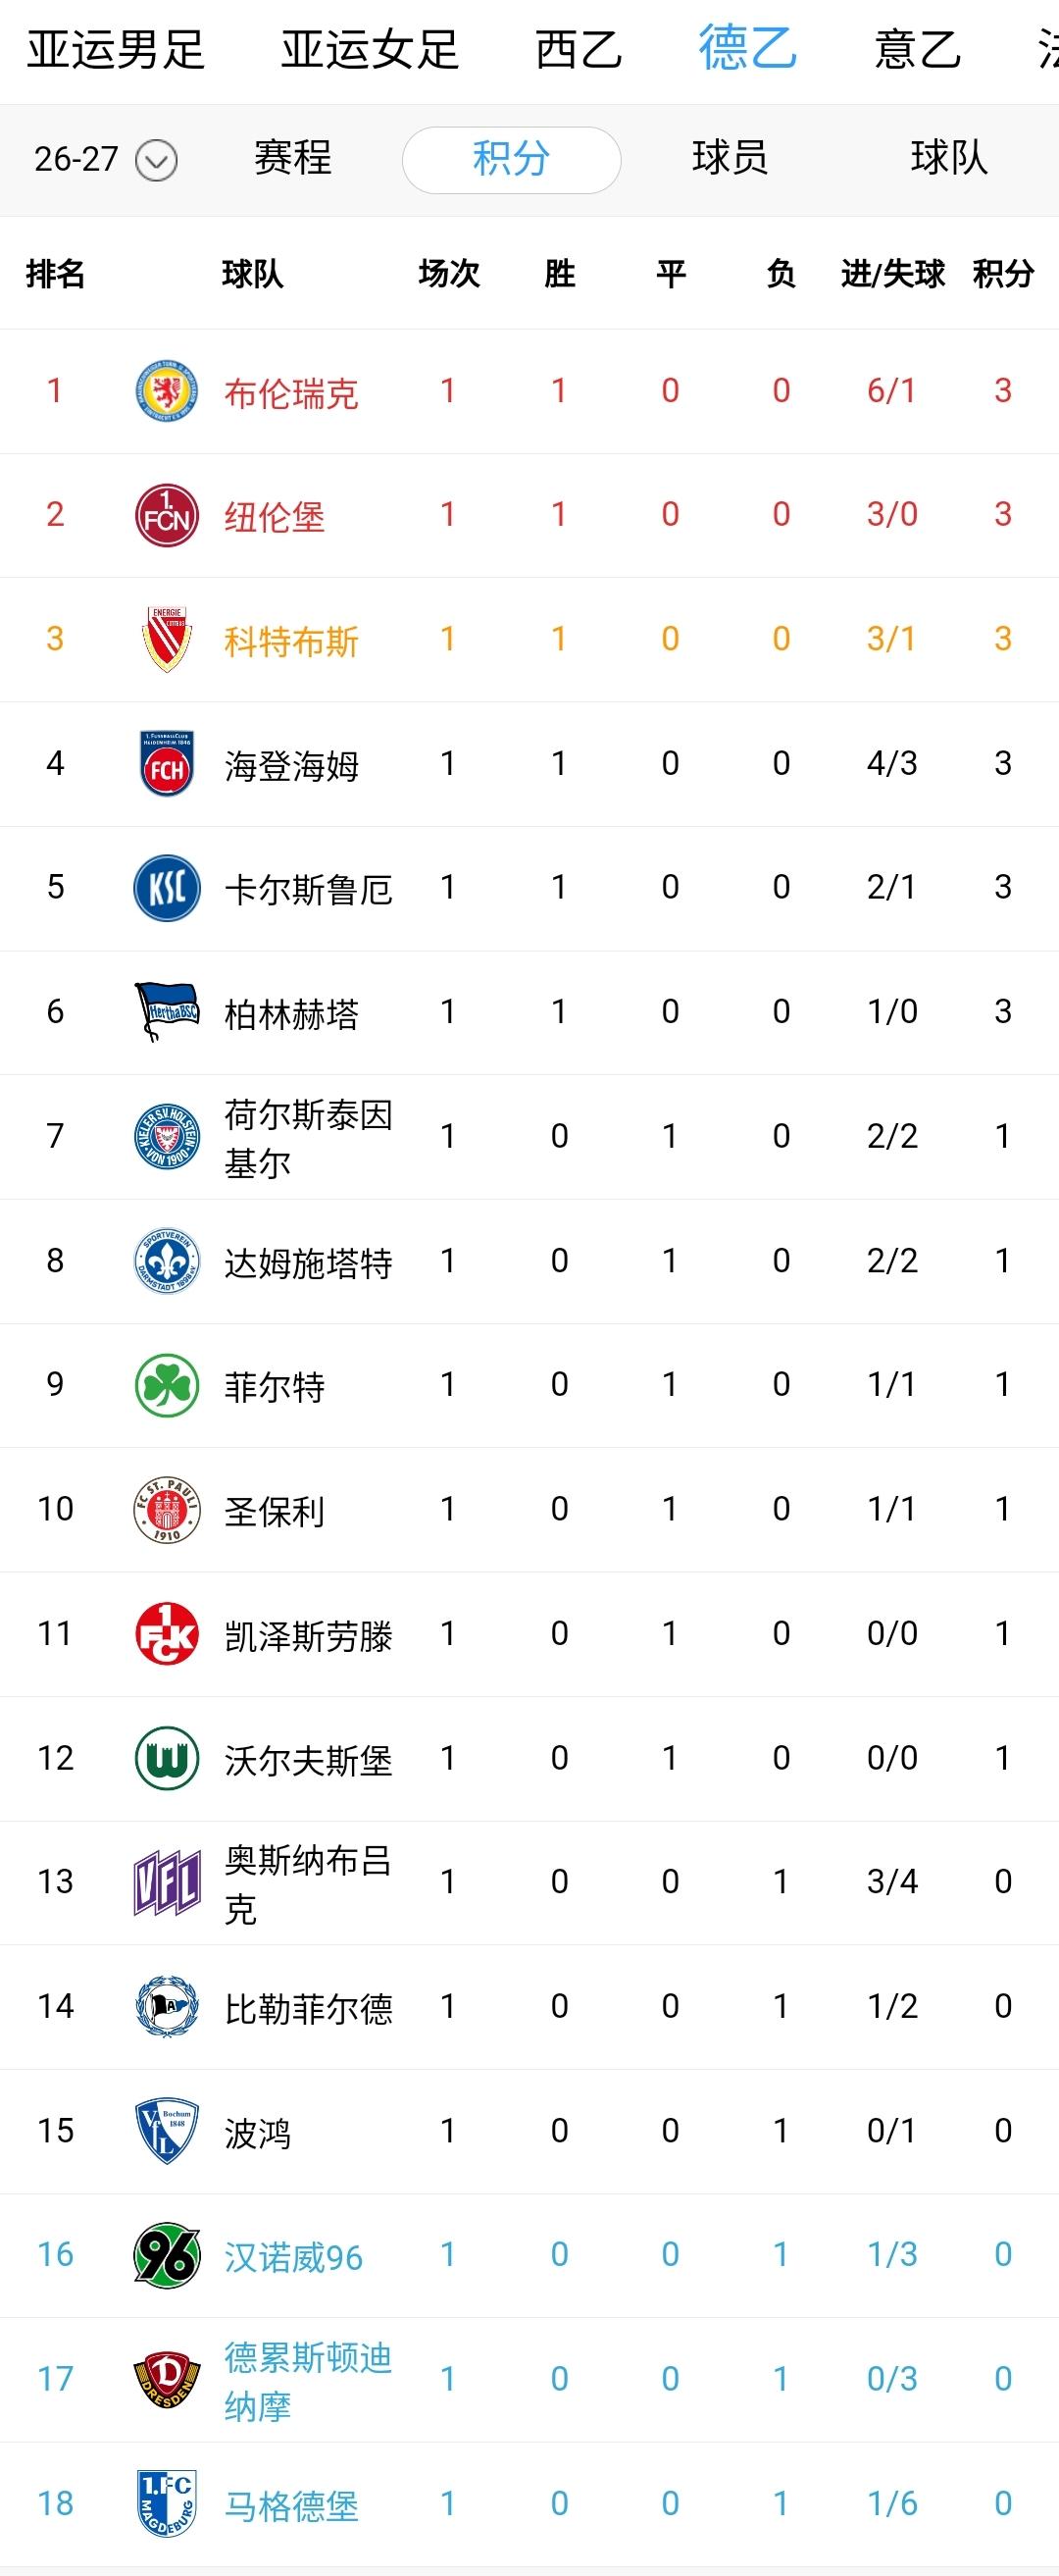Select the 海登海姆 FCH logo

[x=166, y=764]
